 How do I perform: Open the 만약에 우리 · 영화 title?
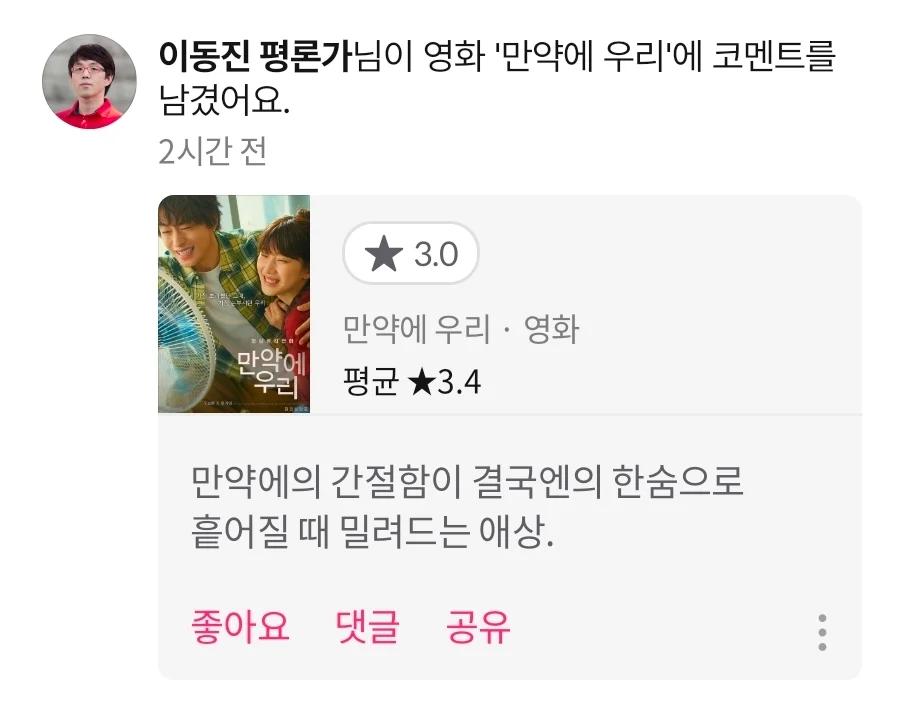point(461,329)
